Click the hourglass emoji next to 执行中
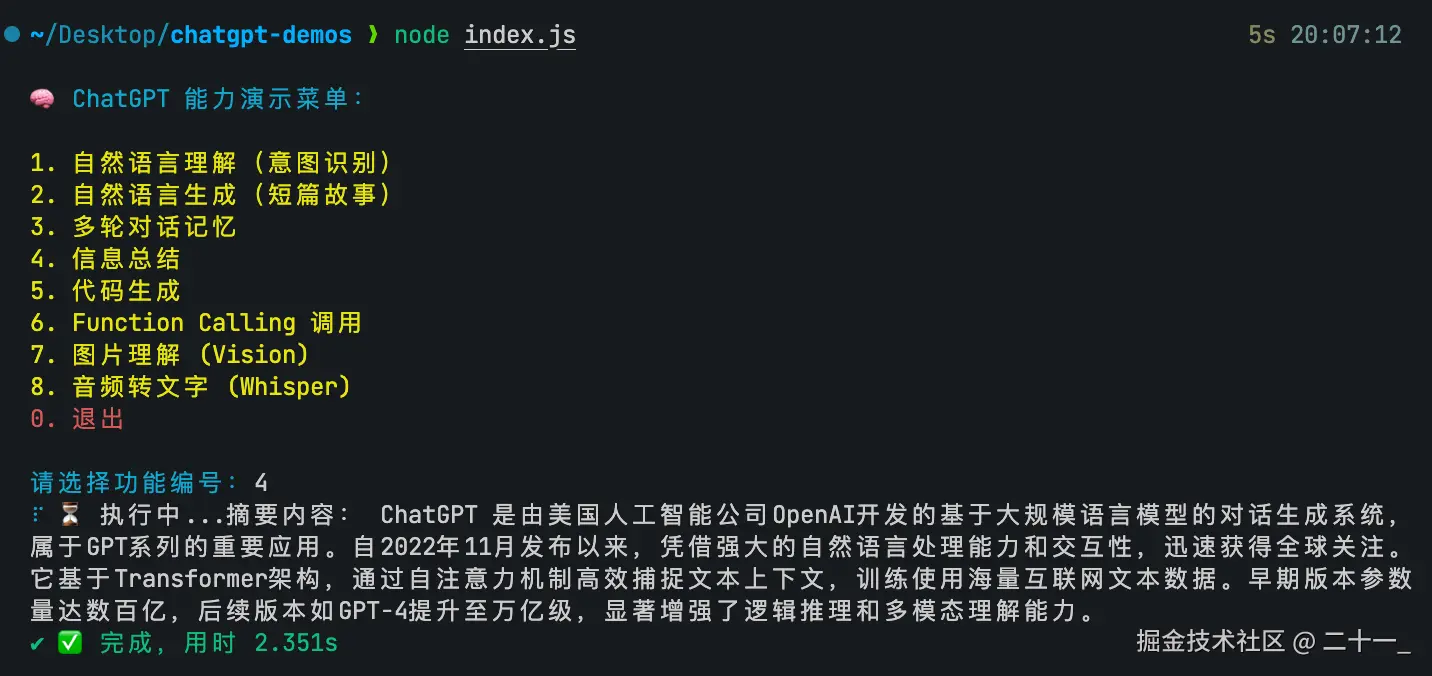The height and width of the screenshot is (676, 1432). click(70, 515)
